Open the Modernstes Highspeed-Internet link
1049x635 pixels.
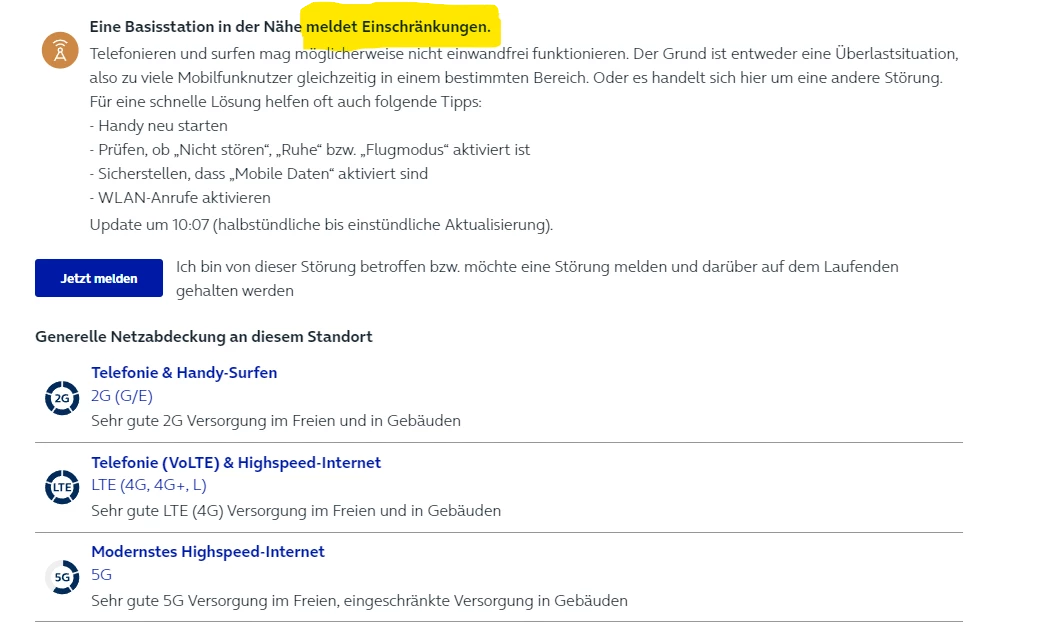click(x=208, y=552)
